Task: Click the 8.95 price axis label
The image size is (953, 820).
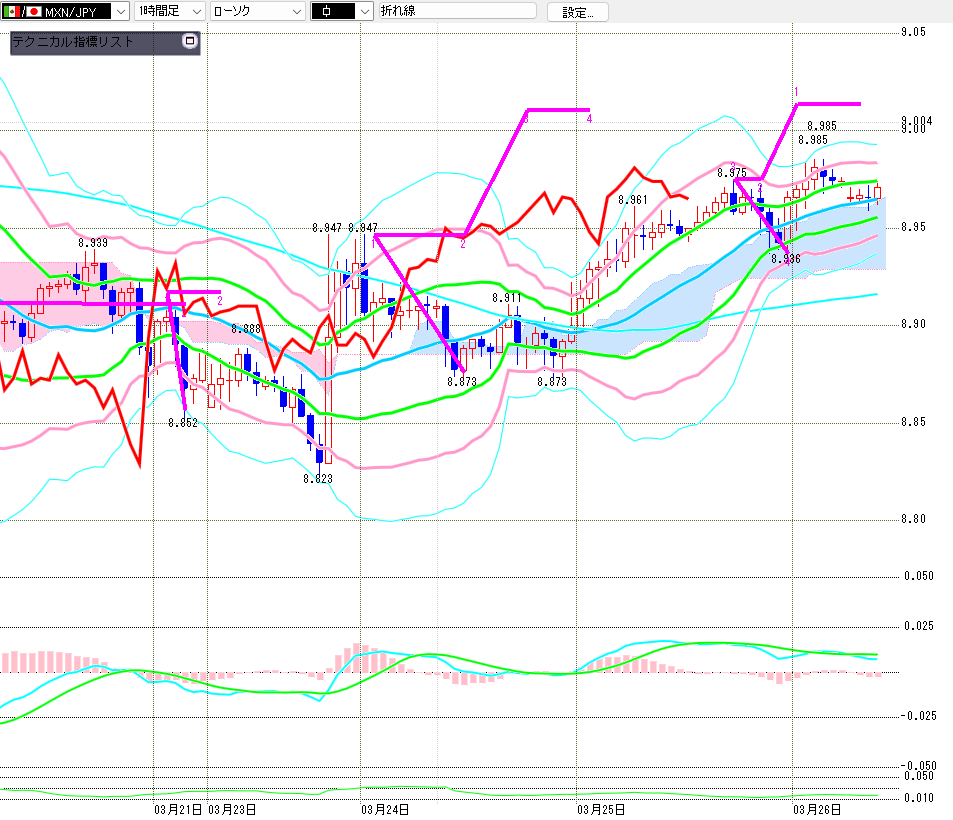Action: click(914, 227)
